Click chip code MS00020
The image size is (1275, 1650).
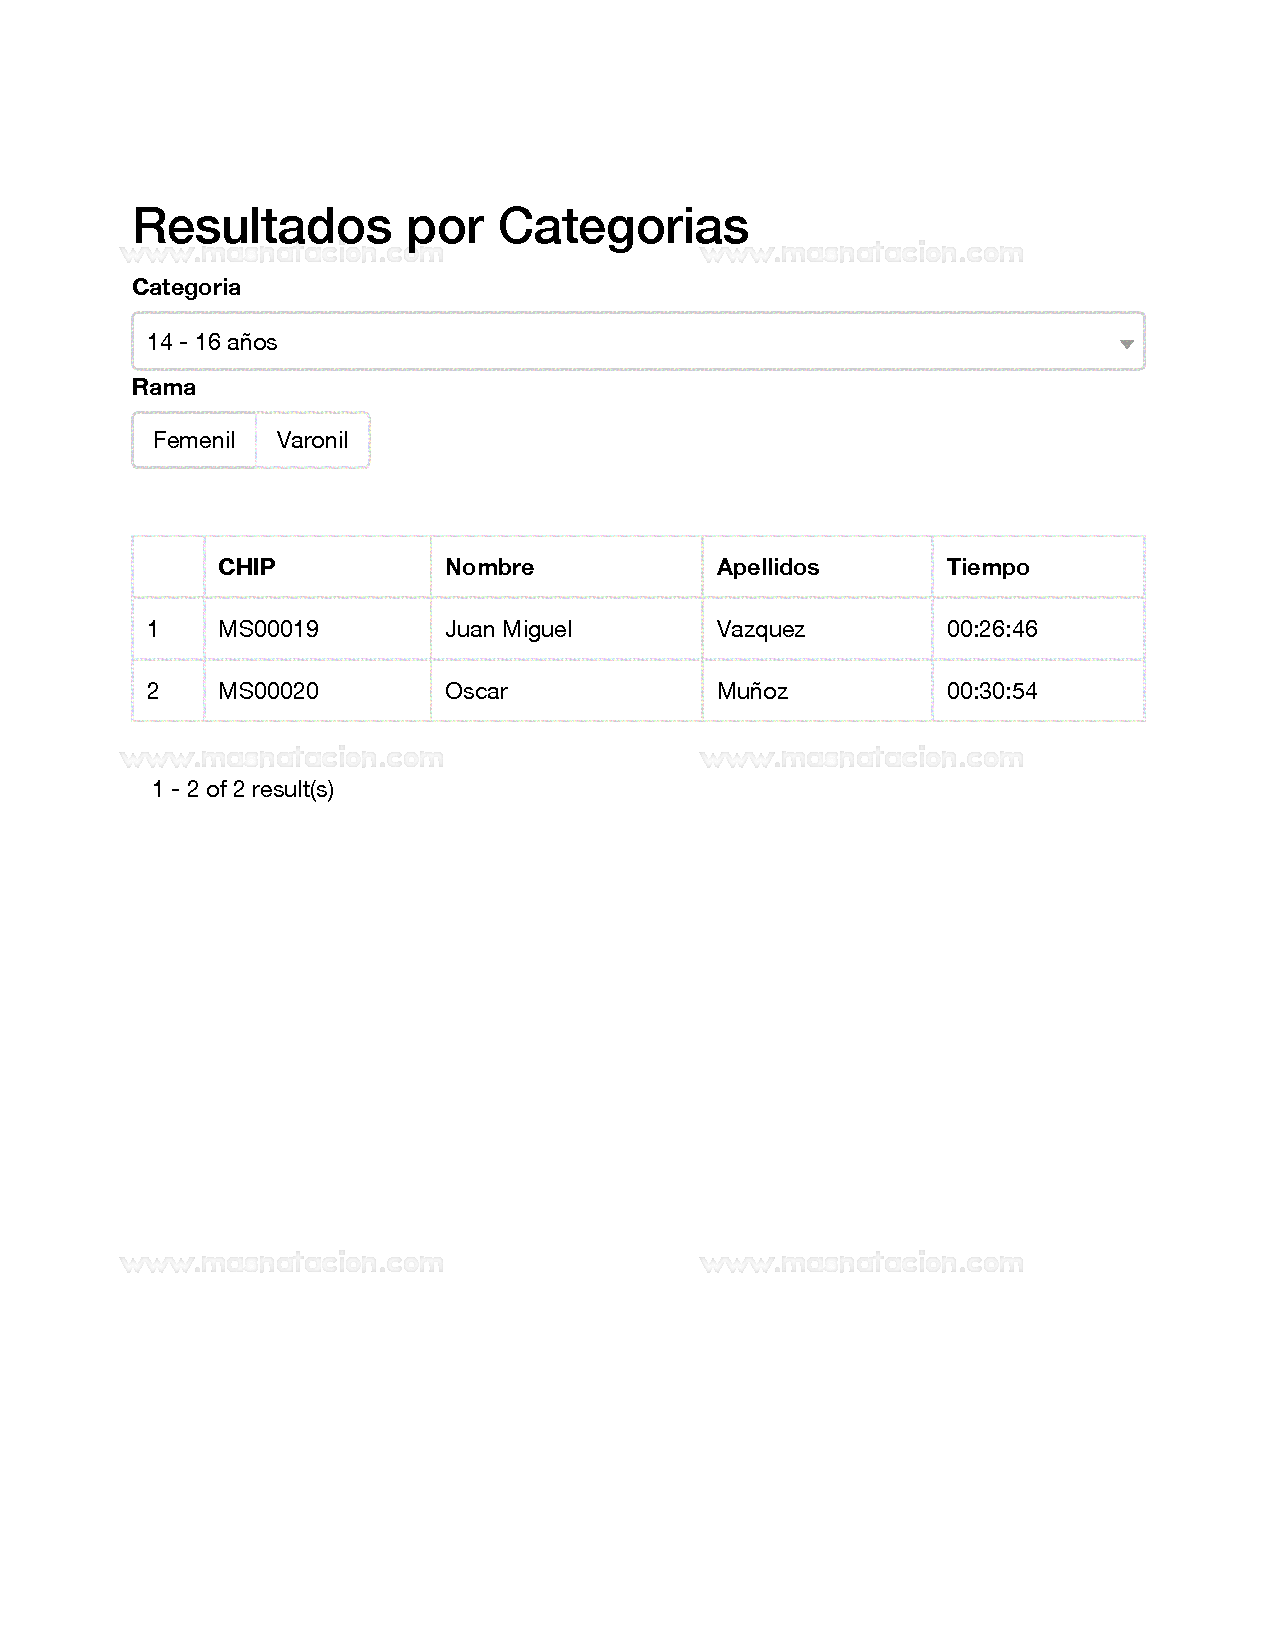point(268,691)
